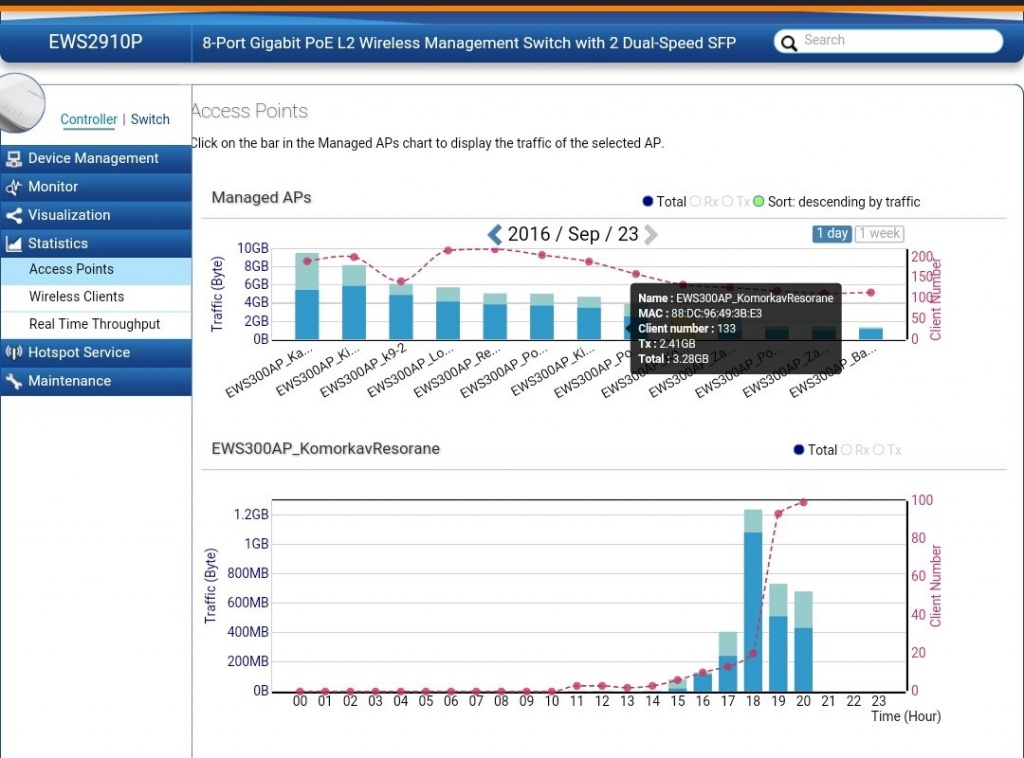Click the EWS300AP_KomorkavResorane chart title
1024x758 pixels.
tap(325, 449)
